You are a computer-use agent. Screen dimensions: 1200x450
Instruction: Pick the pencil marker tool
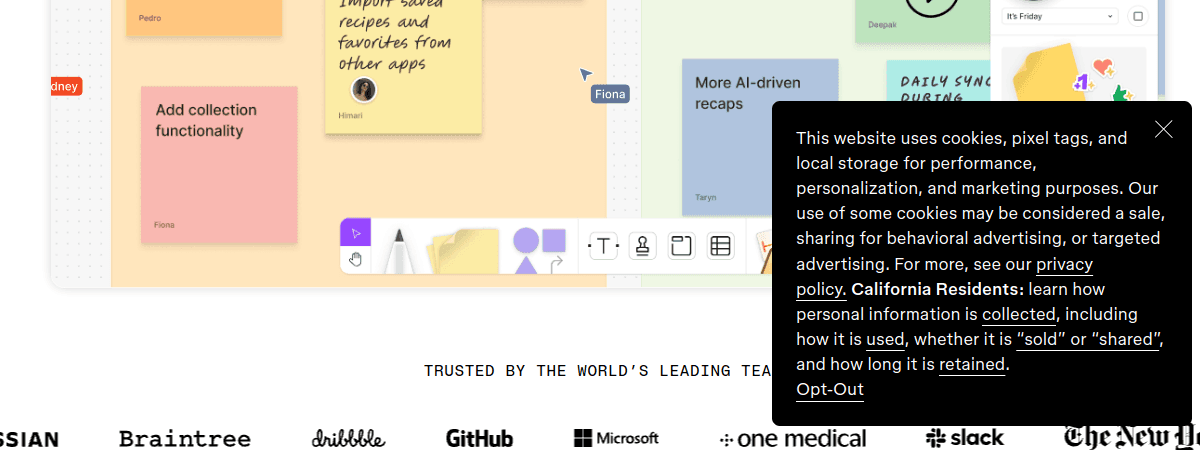(x=397, y=250)
